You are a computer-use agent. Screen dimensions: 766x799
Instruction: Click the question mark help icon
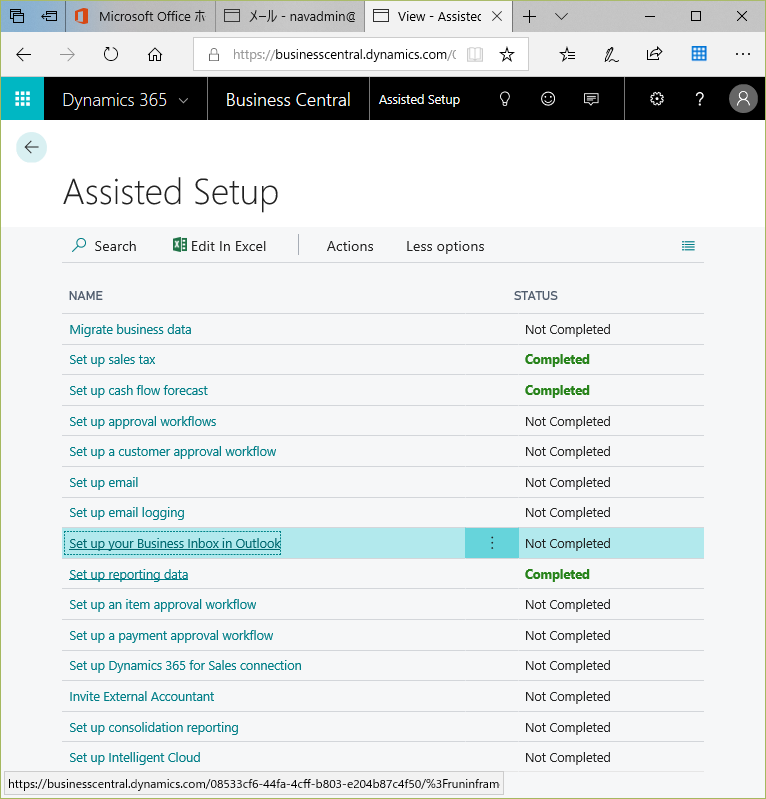700,99
